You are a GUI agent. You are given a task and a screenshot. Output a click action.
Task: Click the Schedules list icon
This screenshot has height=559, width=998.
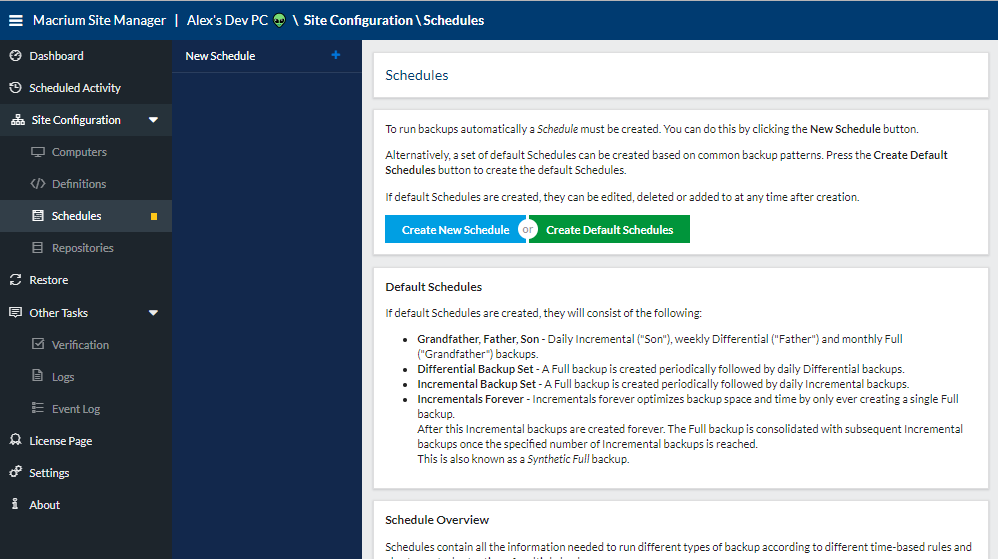pyautogui.click(x=38, y=216)
